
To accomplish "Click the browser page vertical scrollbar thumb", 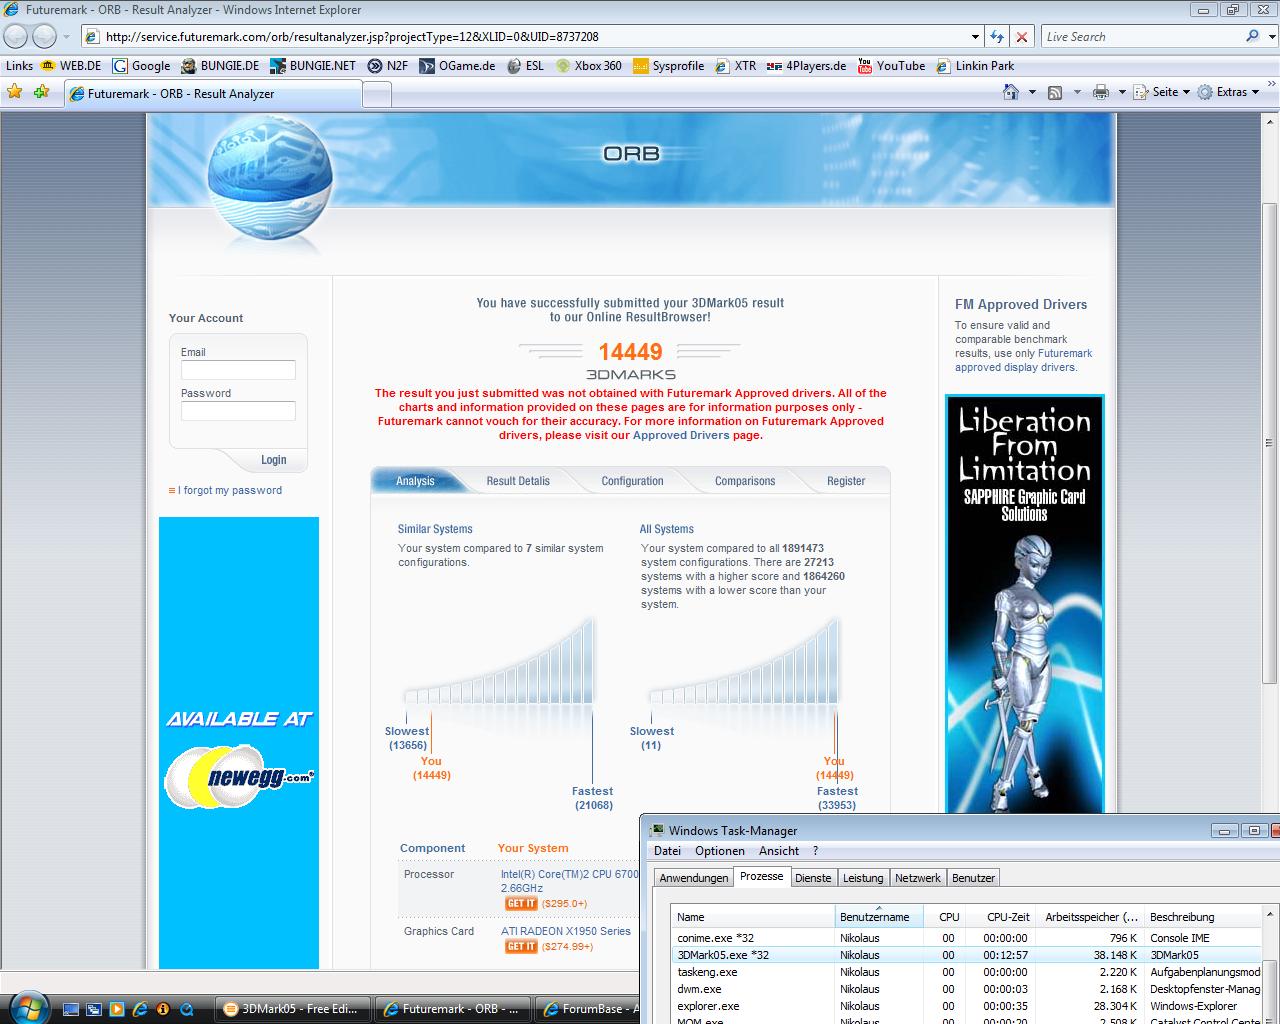I will coord(1270,443).
